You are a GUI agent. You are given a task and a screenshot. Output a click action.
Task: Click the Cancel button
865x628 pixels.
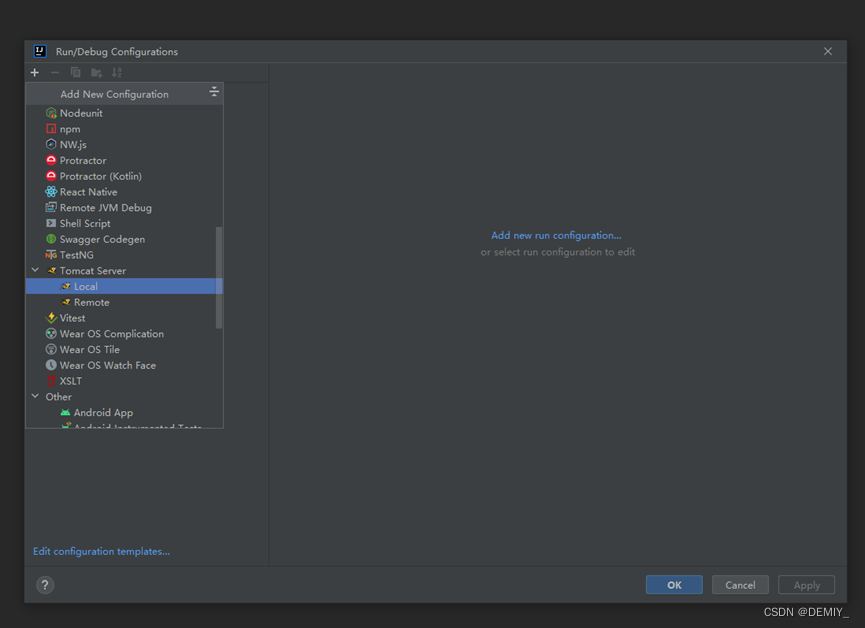pyautogui.click(x=740, y=585)
